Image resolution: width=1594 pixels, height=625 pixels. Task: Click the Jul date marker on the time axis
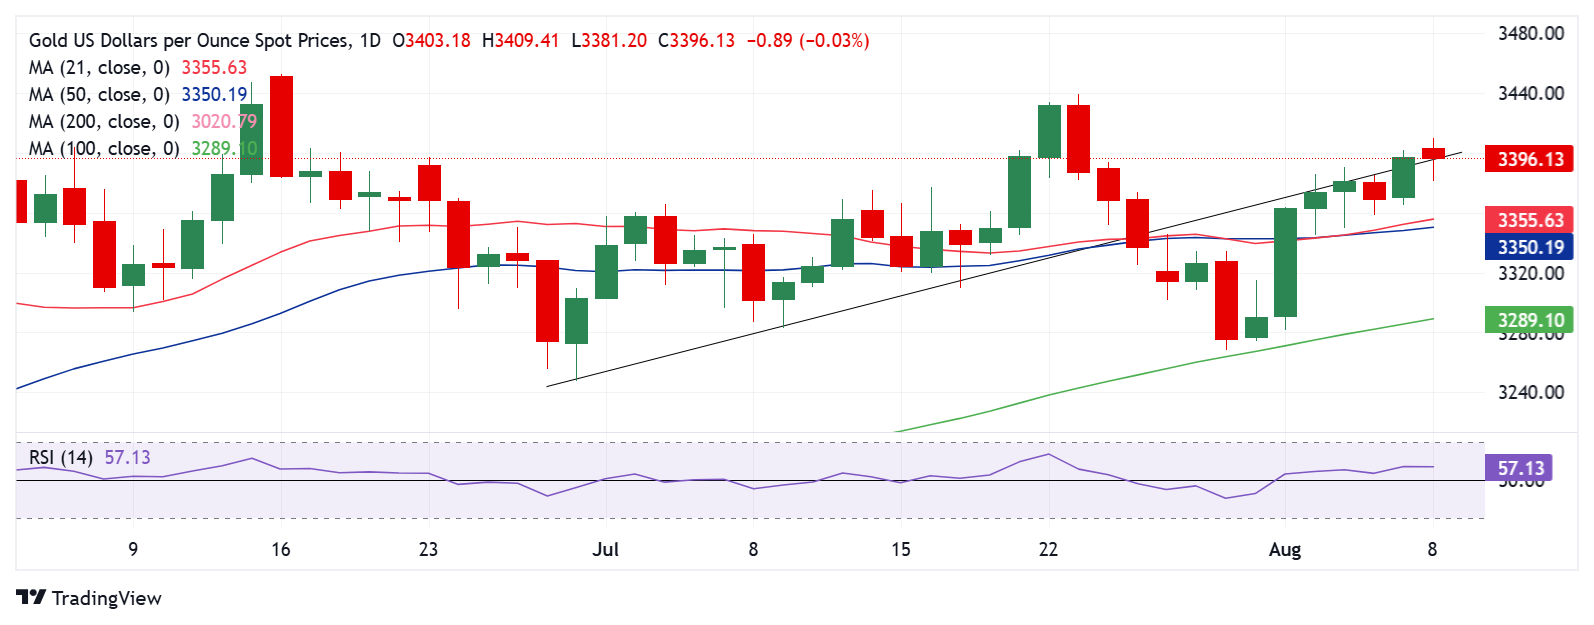tap(606, 549)
